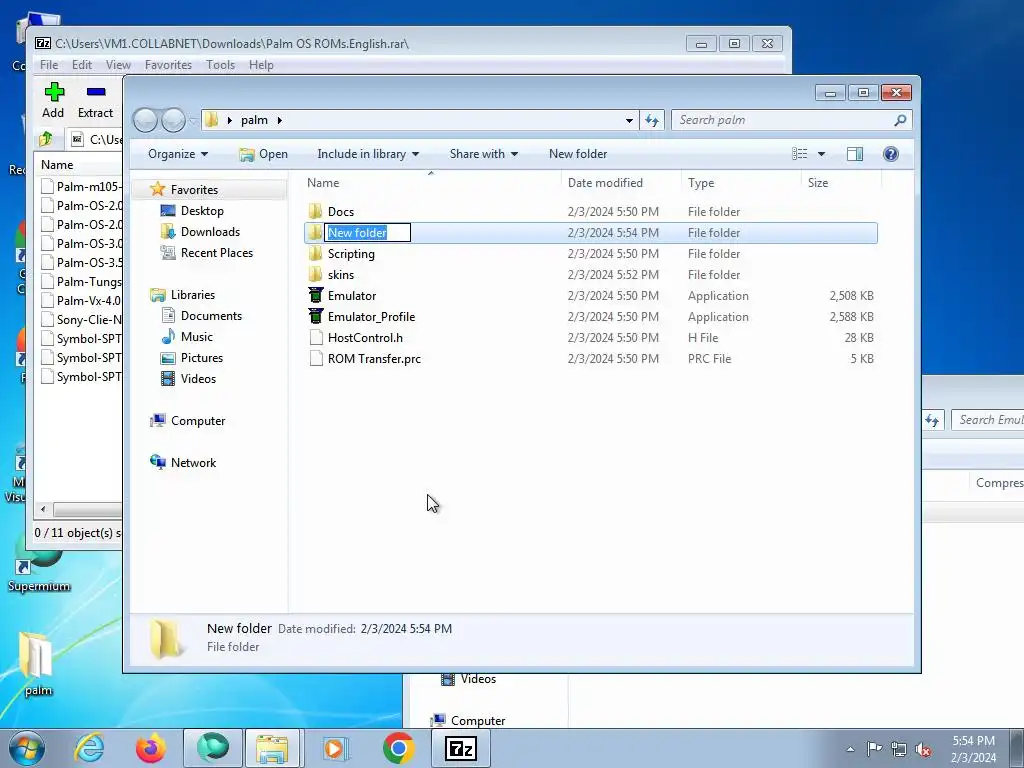The image size is (1024, 768).
Task: Open the 7-Zip Favorites menu
Action: point(168,65)
